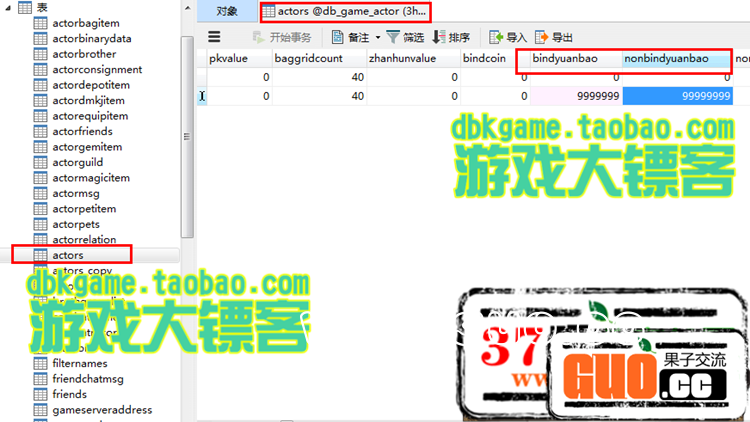Screen dimensions: 750x422
Task: Click the actorbagitem table icon
Action: (41, 23)
